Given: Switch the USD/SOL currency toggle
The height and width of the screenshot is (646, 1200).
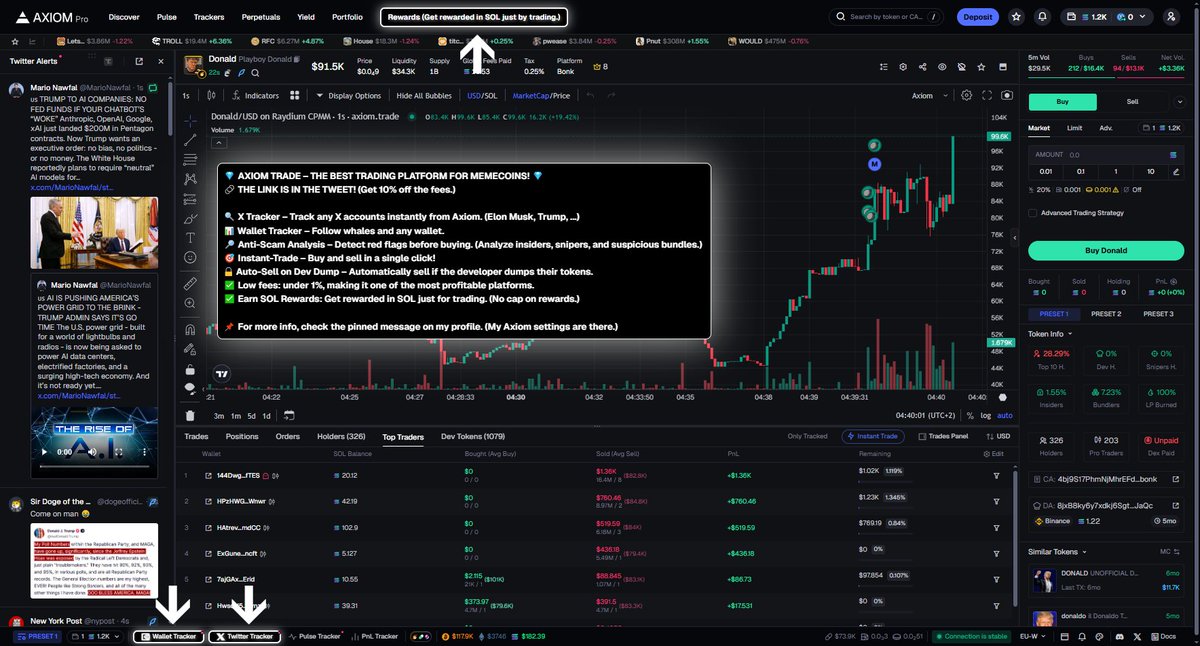Looking at the screenshot, I should pos(482,96).
